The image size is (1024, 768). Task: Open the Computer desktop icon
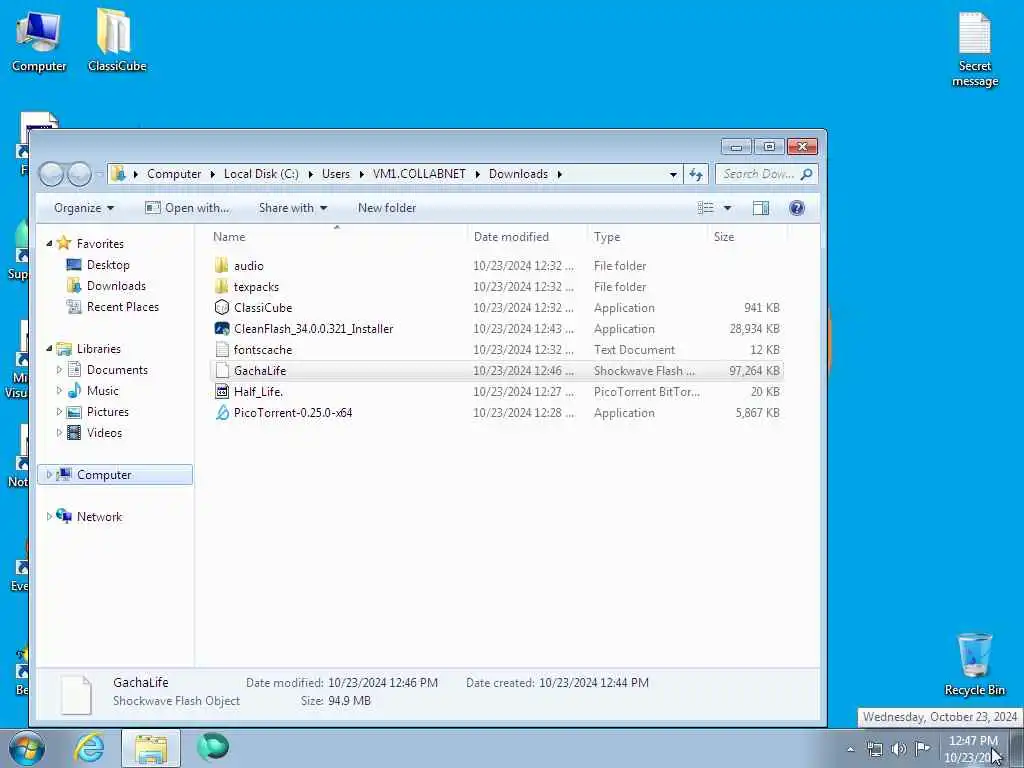click(39, 42)
